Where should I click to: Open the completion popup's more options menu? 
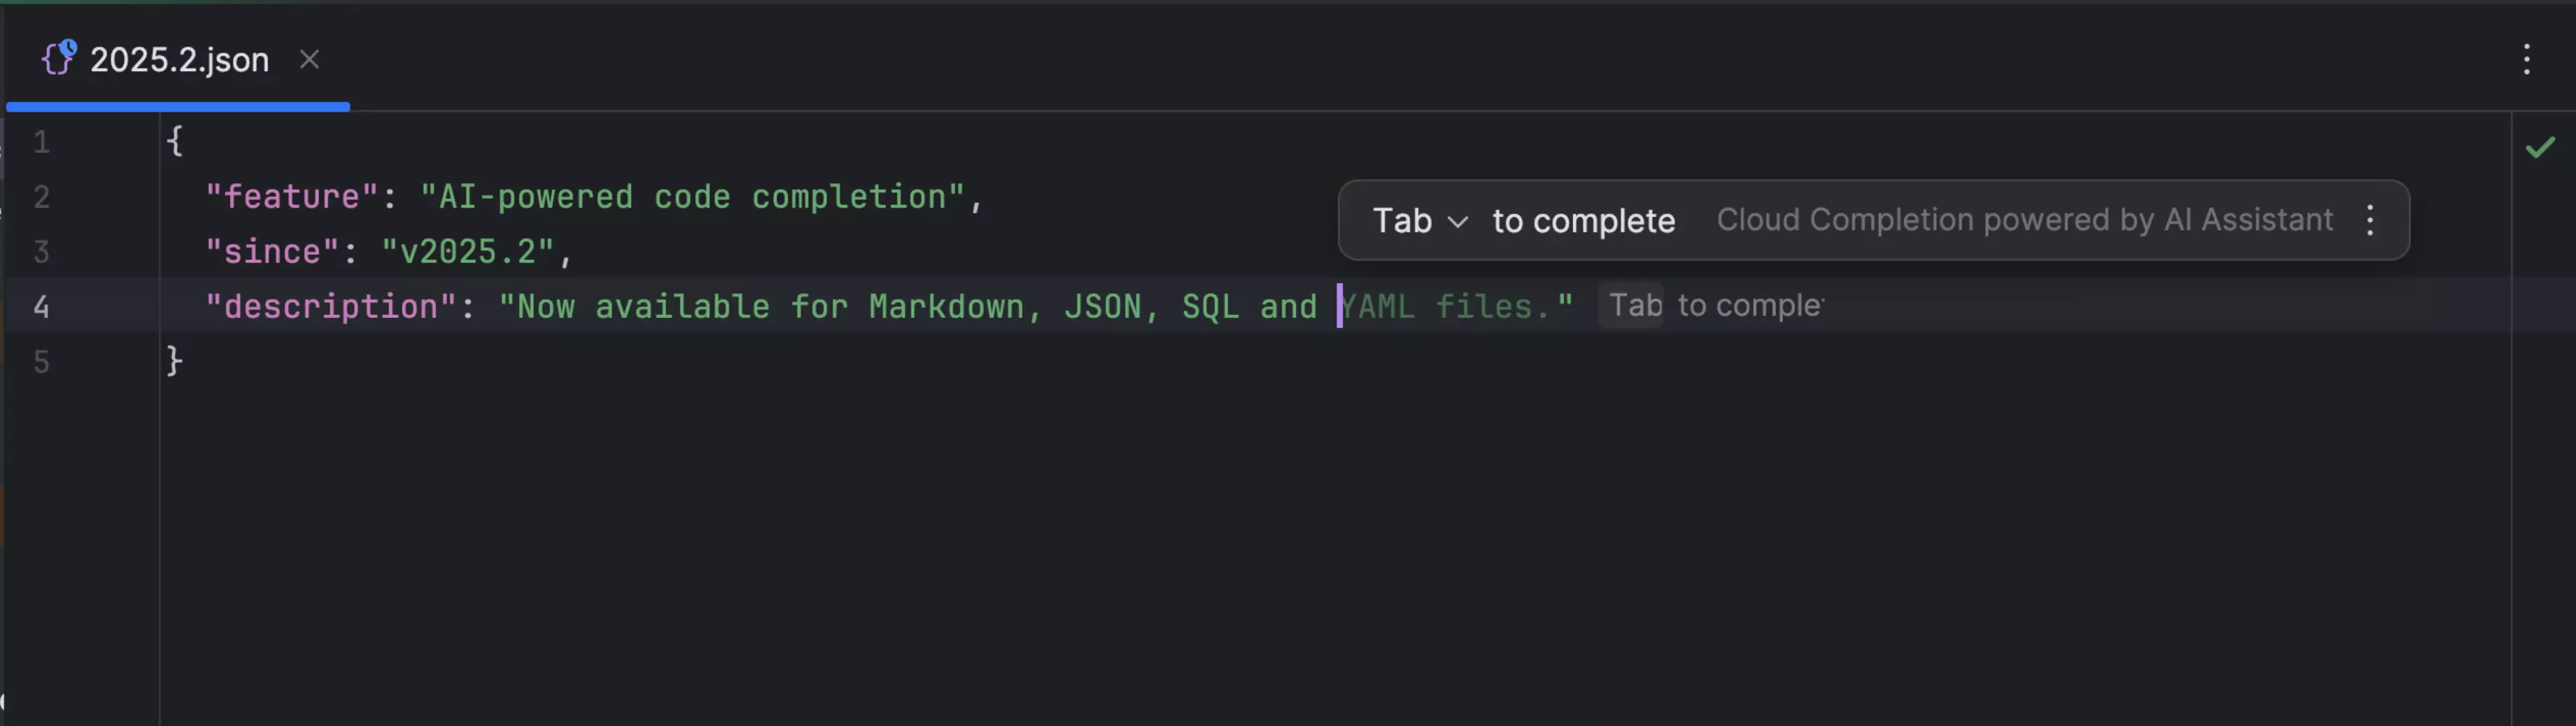[2370, 220]
